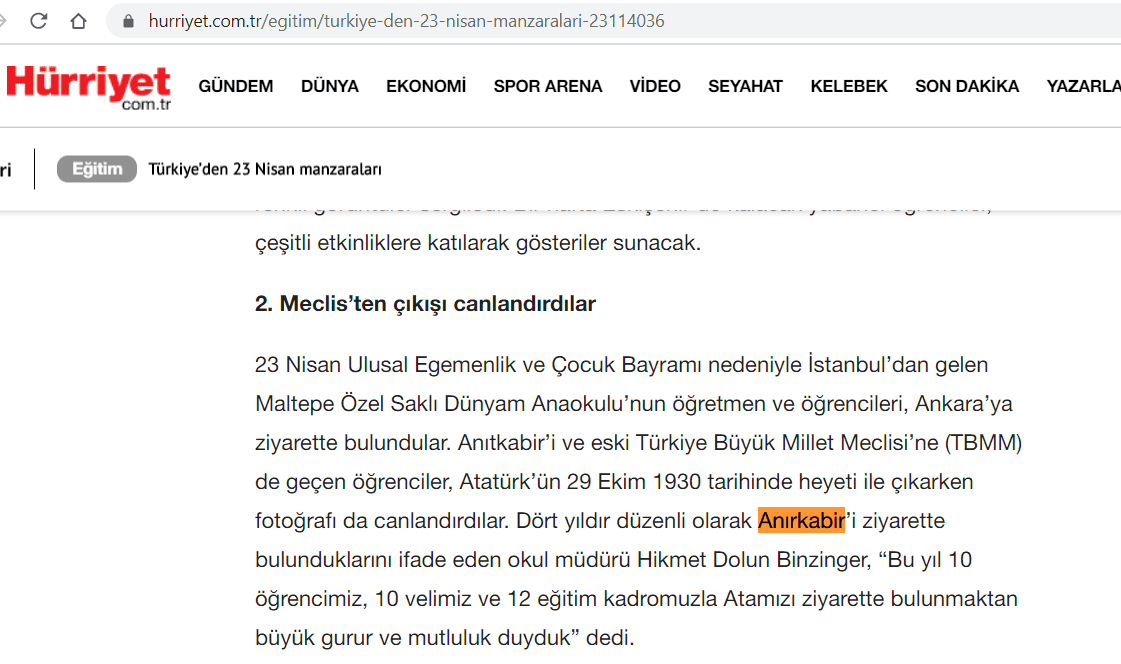This screenshot has width=1121, height=664.
Task: Open the KELEBEK section
Action: point(848,86)
